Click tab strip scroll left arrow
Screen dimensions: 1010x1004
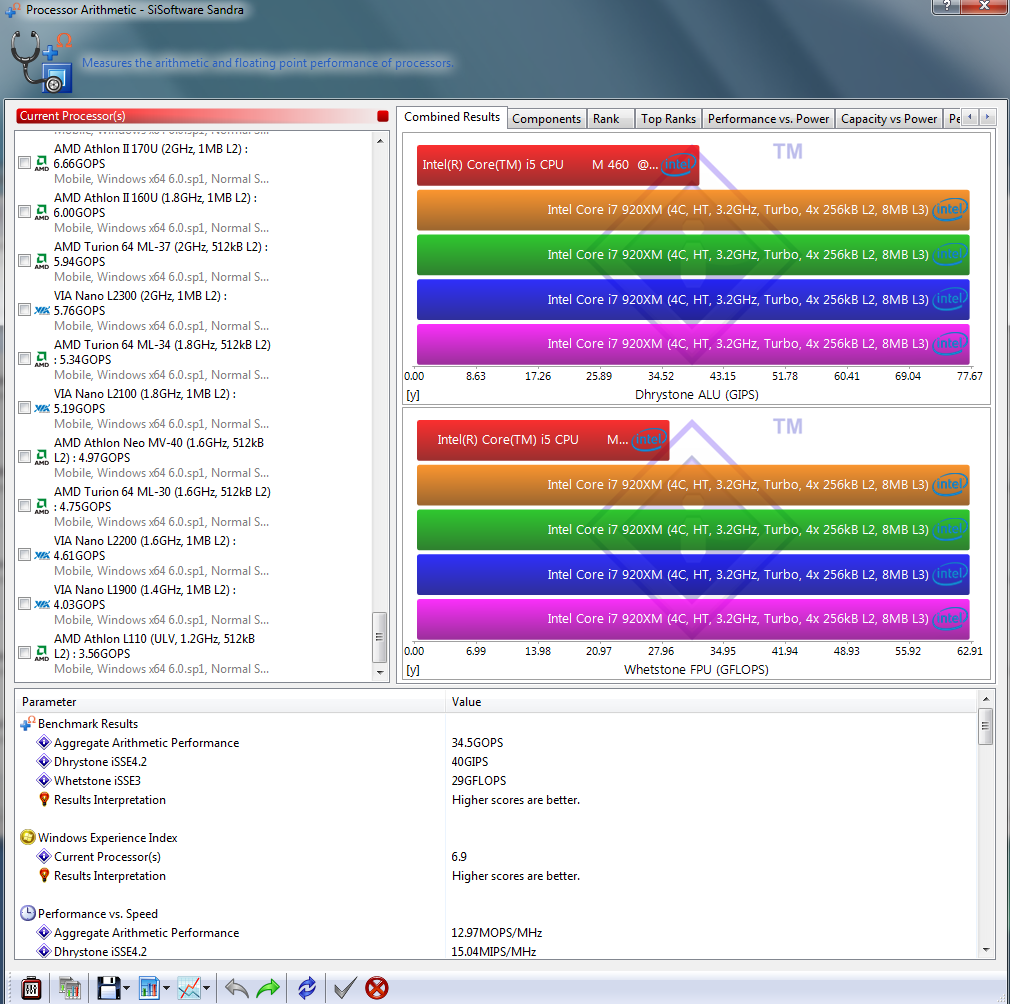point(970,117)
